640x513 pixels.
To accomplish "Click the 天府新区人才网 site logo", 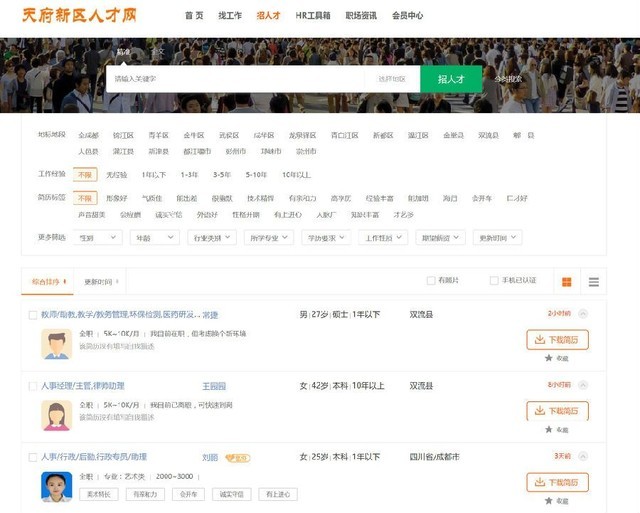I will click(x=80, y=16).
